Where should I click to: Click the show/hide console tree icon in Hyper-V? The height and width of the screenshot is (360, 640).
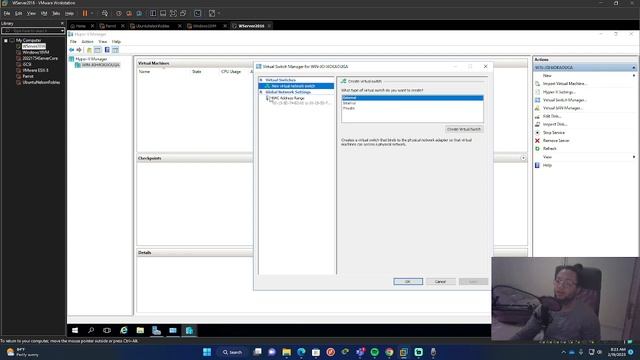(98, 50)
